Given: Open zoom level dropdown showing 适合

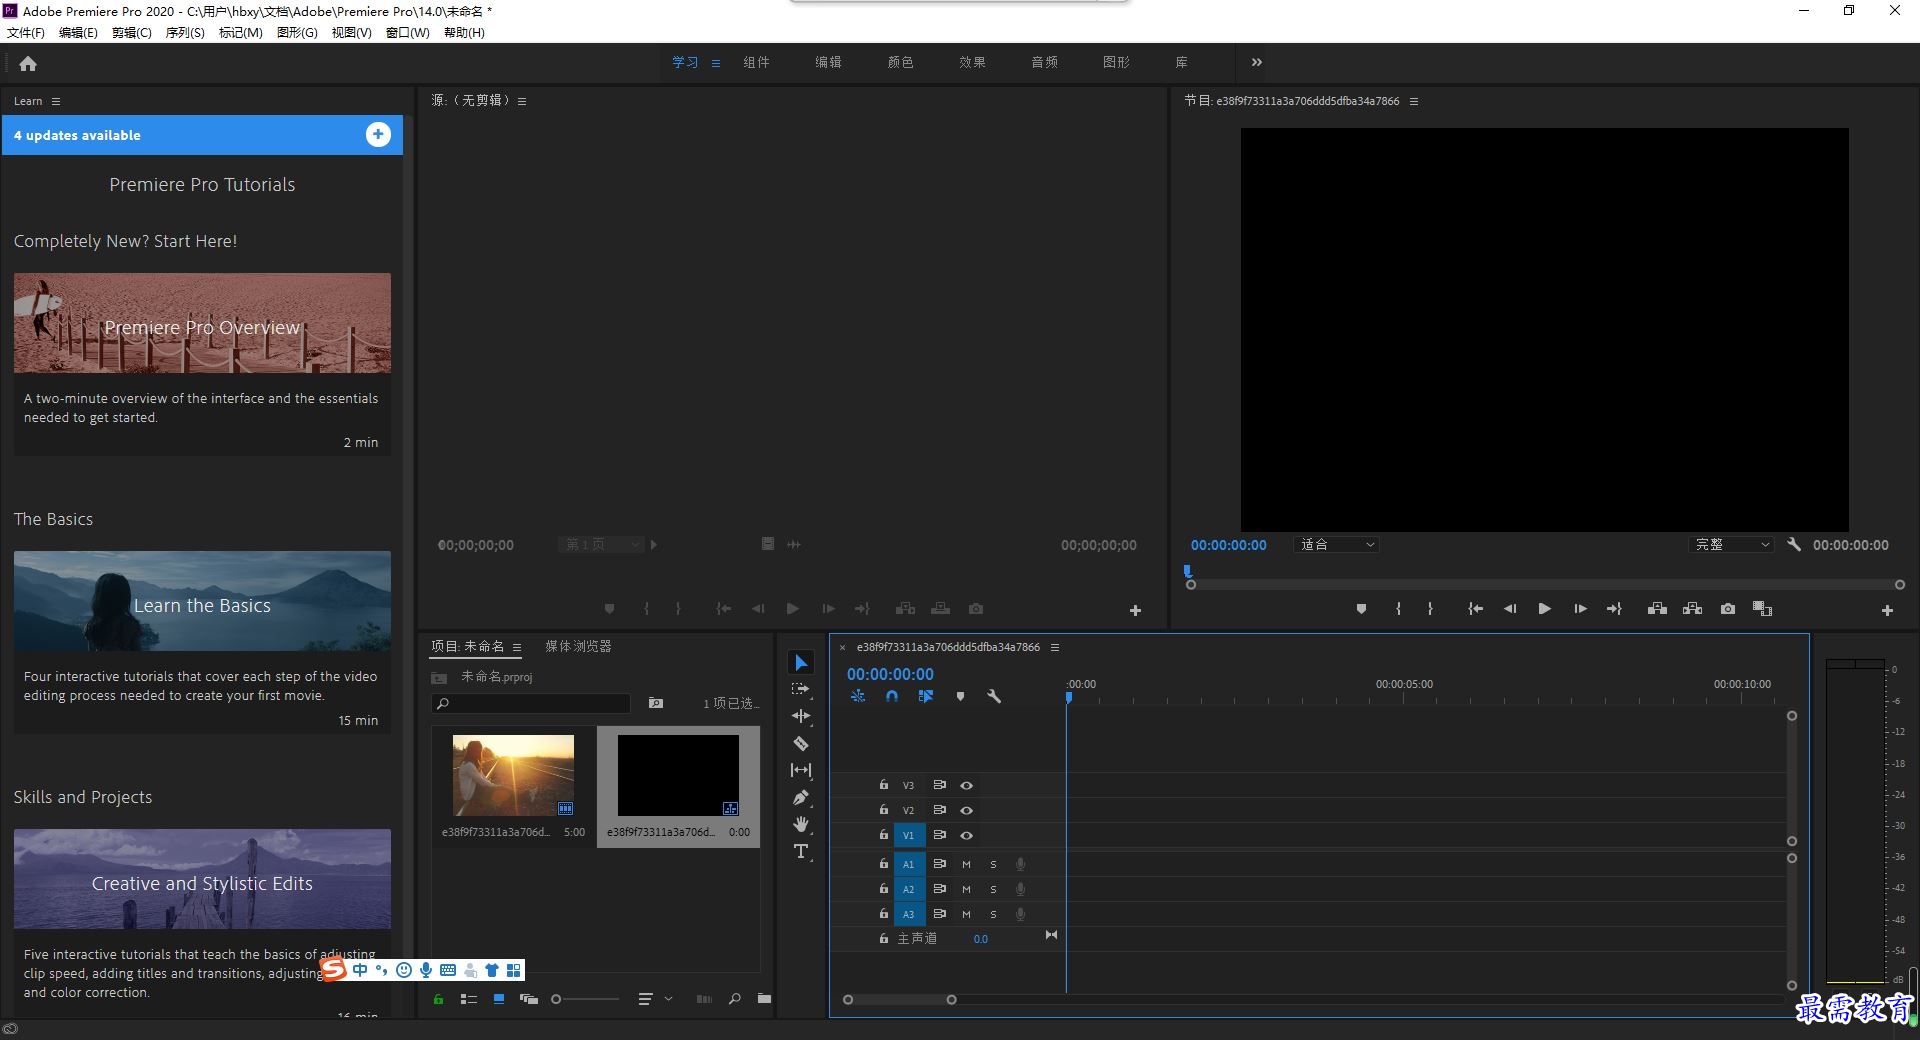Looking at the screenshot, I should point(1337,545).
